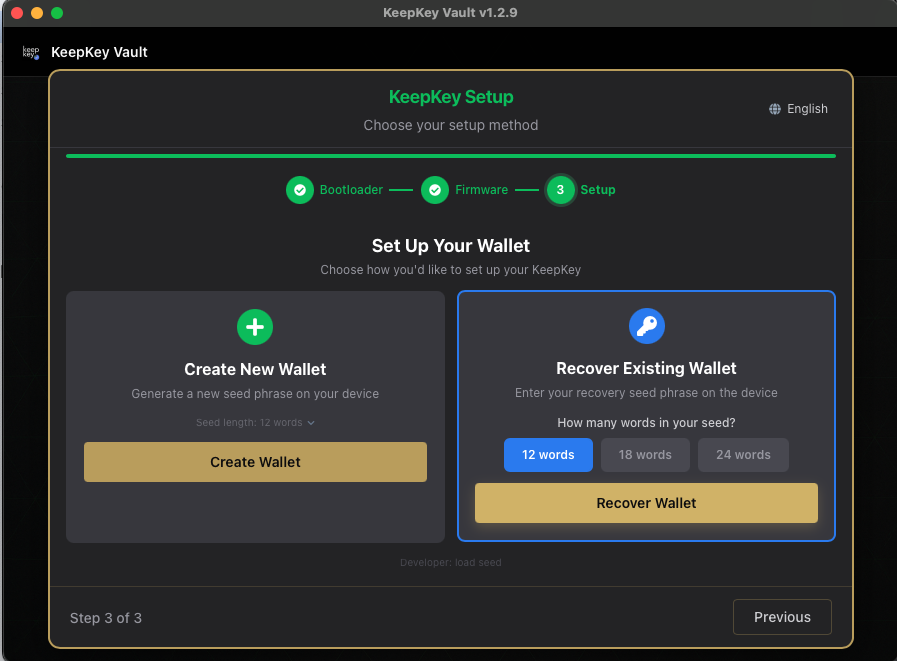Screen dimensions: 897x661
Task: Click the Developer: load seed link
Action: [x=450, y=562]
